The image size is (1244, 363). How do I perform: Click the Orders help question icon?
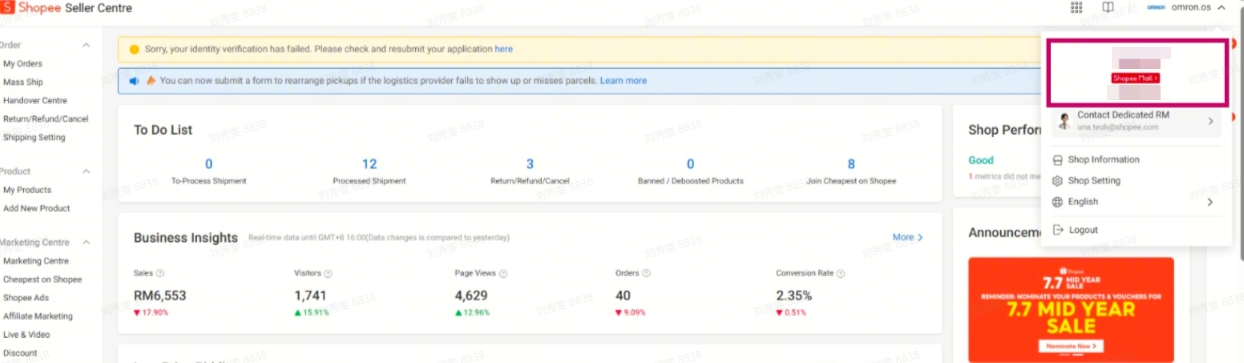(x=645, y=273)
